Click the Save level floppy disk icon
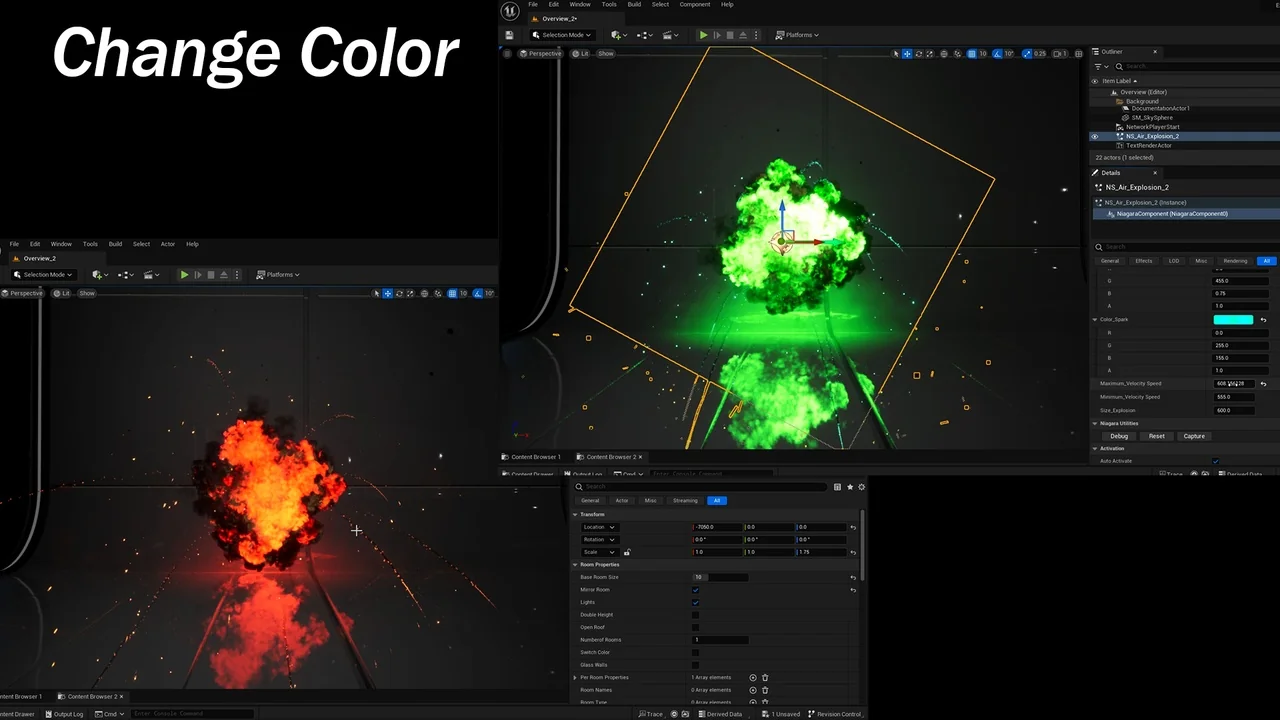 pyautogui.click(x=509, y=35)
